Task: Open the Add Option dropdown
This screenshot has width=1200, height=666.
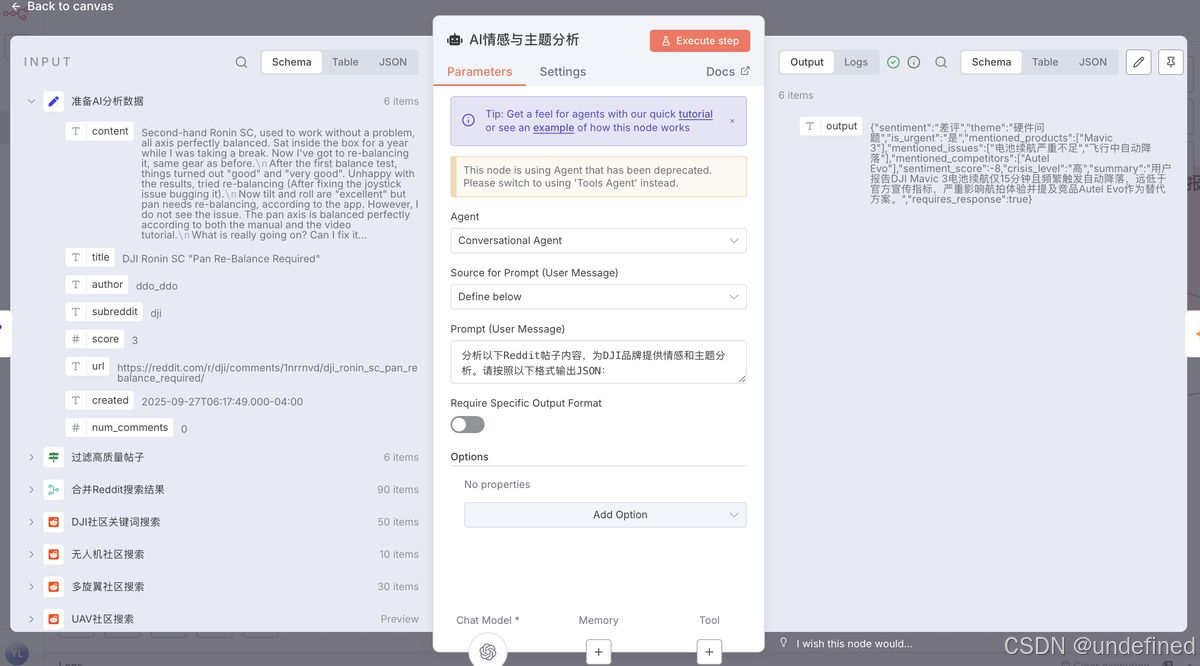Action: coord(604,514)
